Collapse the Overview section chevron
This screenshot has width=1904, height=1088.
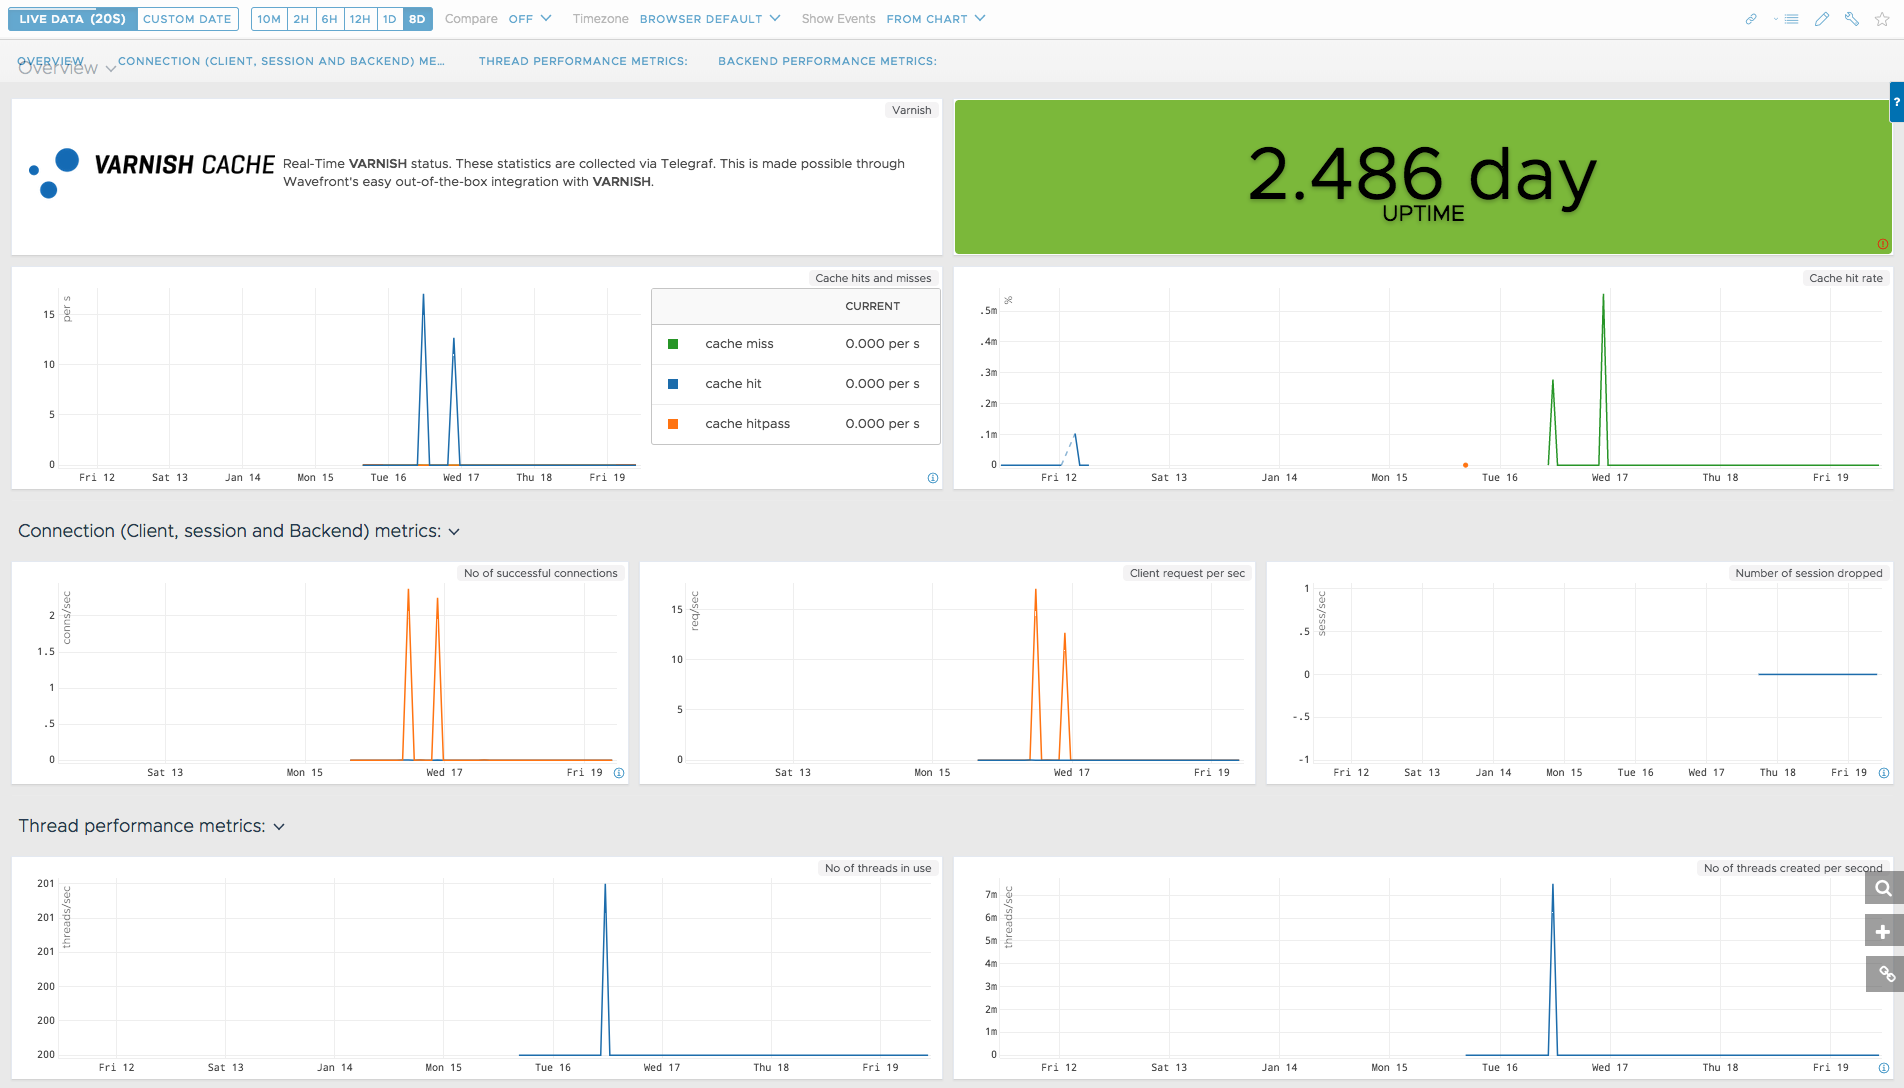click(110, 69)
